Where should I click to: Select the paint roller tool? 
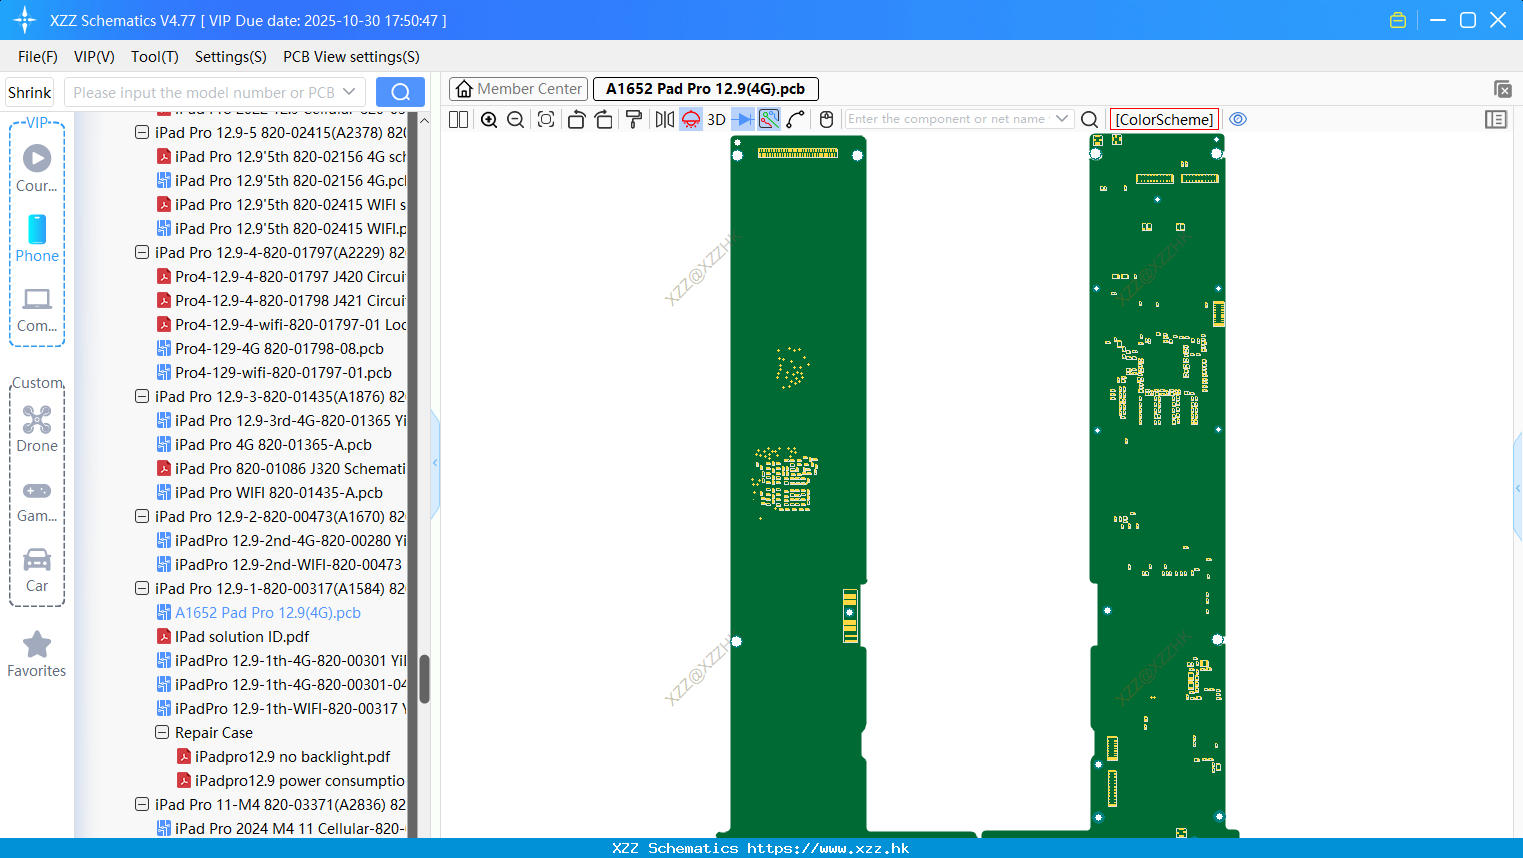pos(634,120)
